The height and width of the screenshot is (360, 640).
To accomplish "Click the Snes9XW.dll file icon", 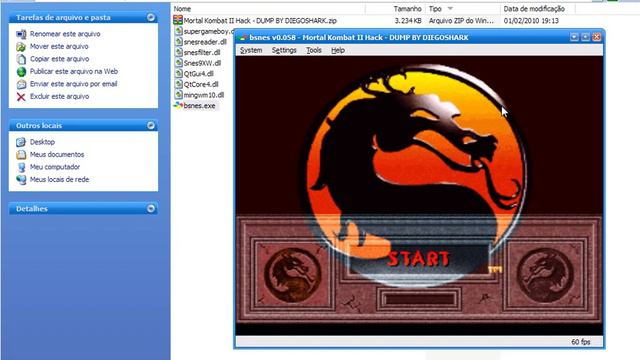I will (178, 63).
